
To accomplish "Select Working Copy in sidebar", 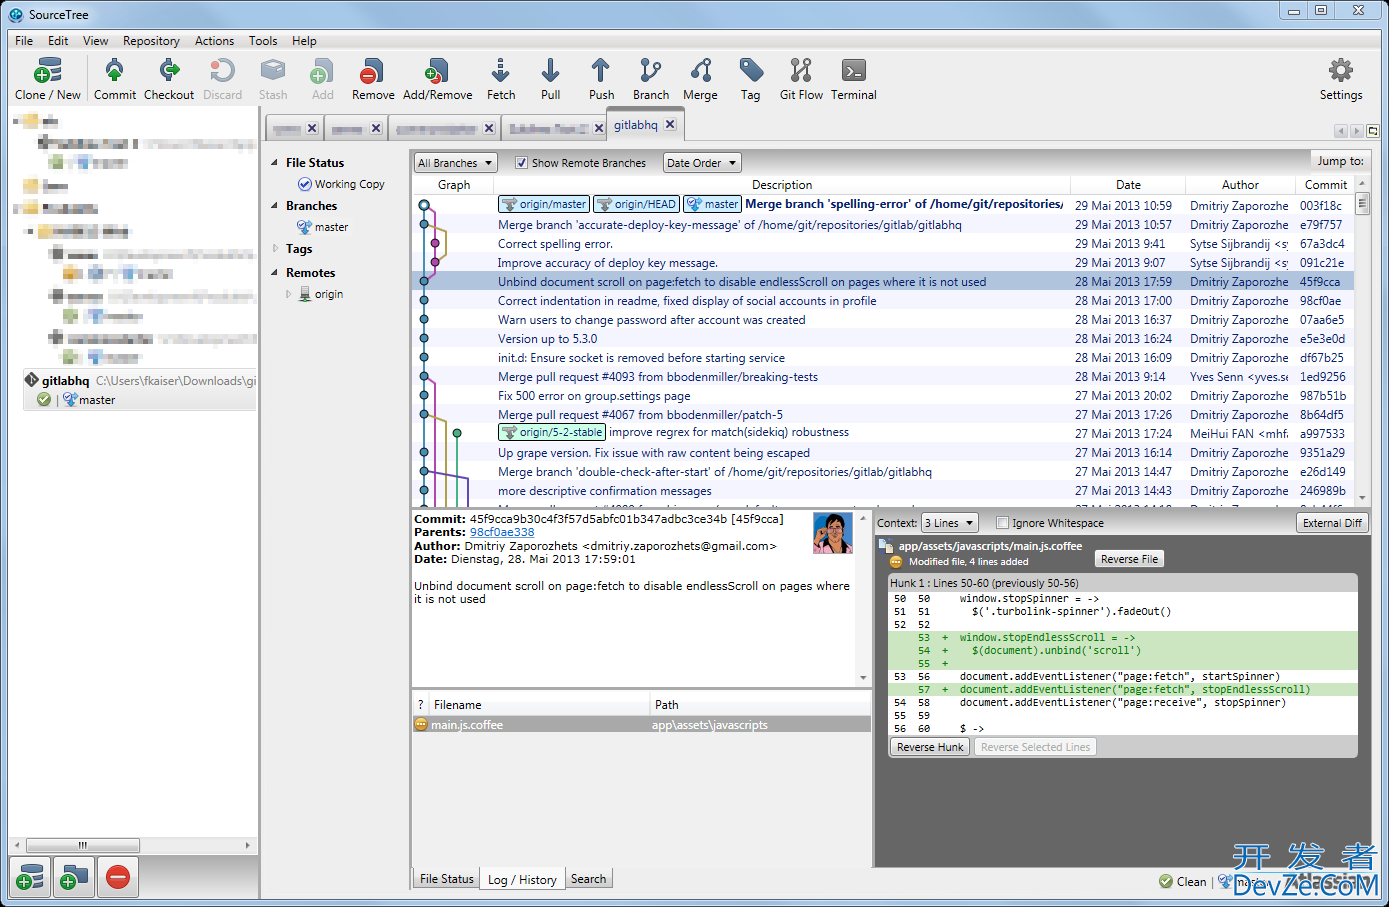I will click(340, 184).
